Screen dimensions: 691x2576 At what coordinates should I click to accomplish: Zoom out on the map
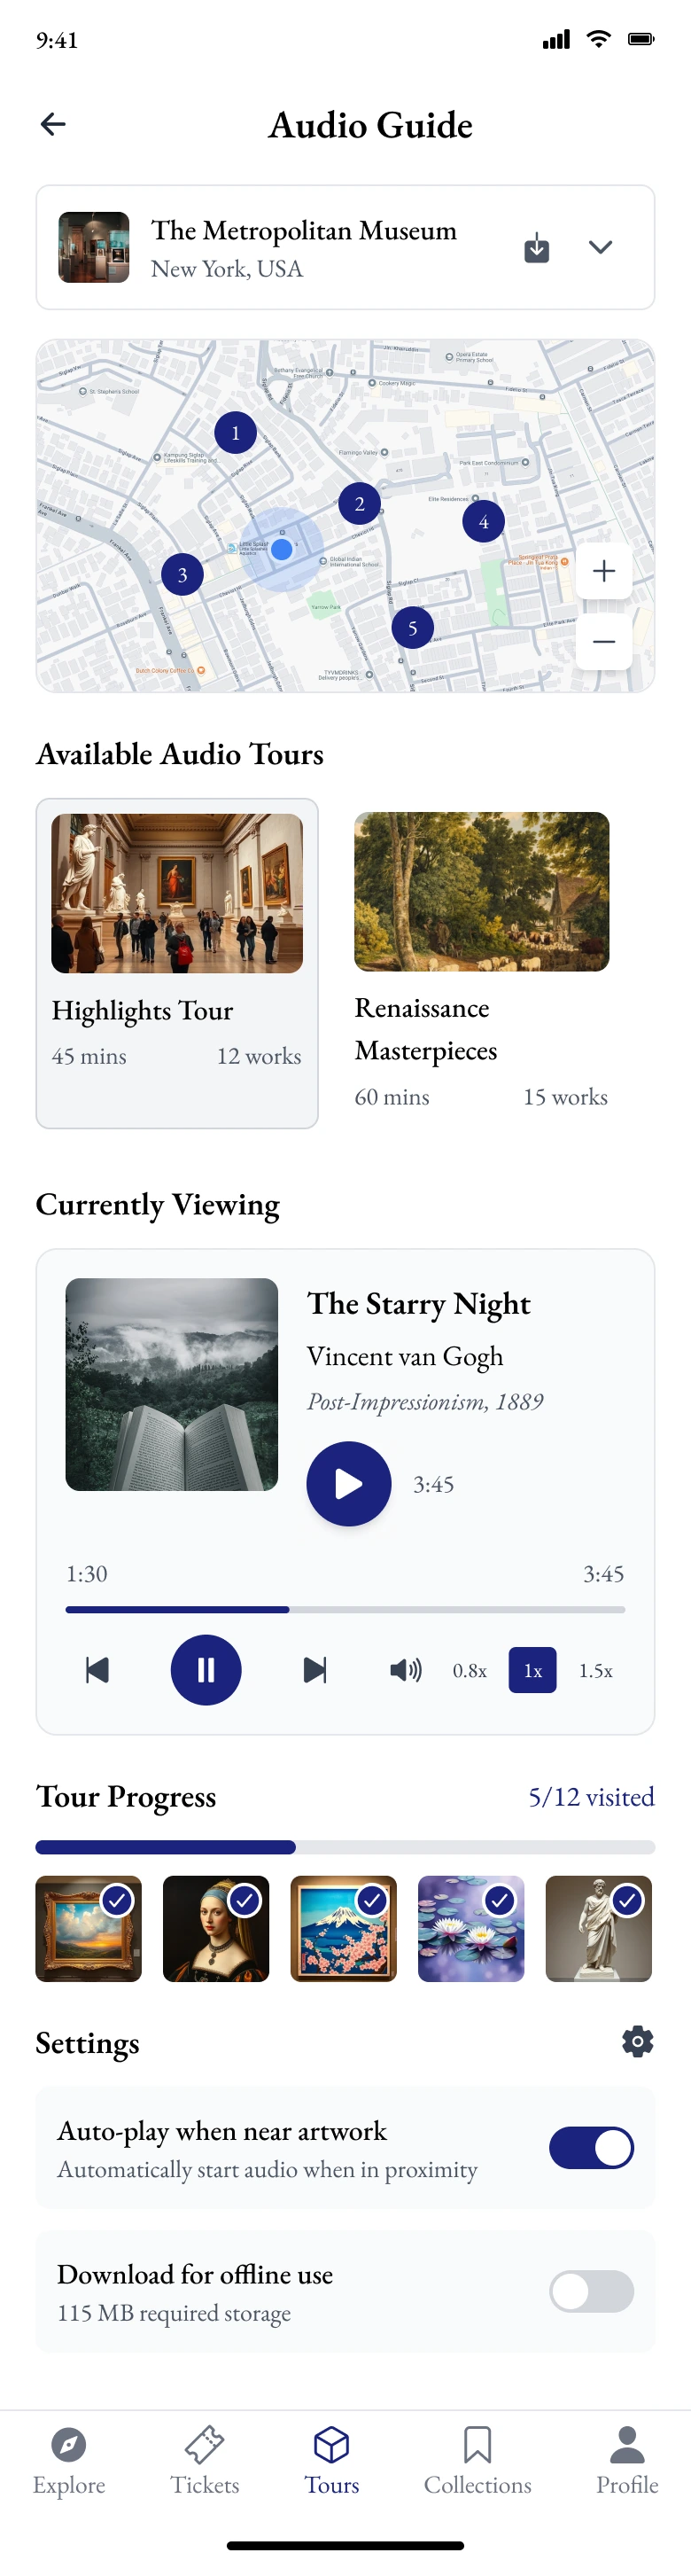click(603, 641)
